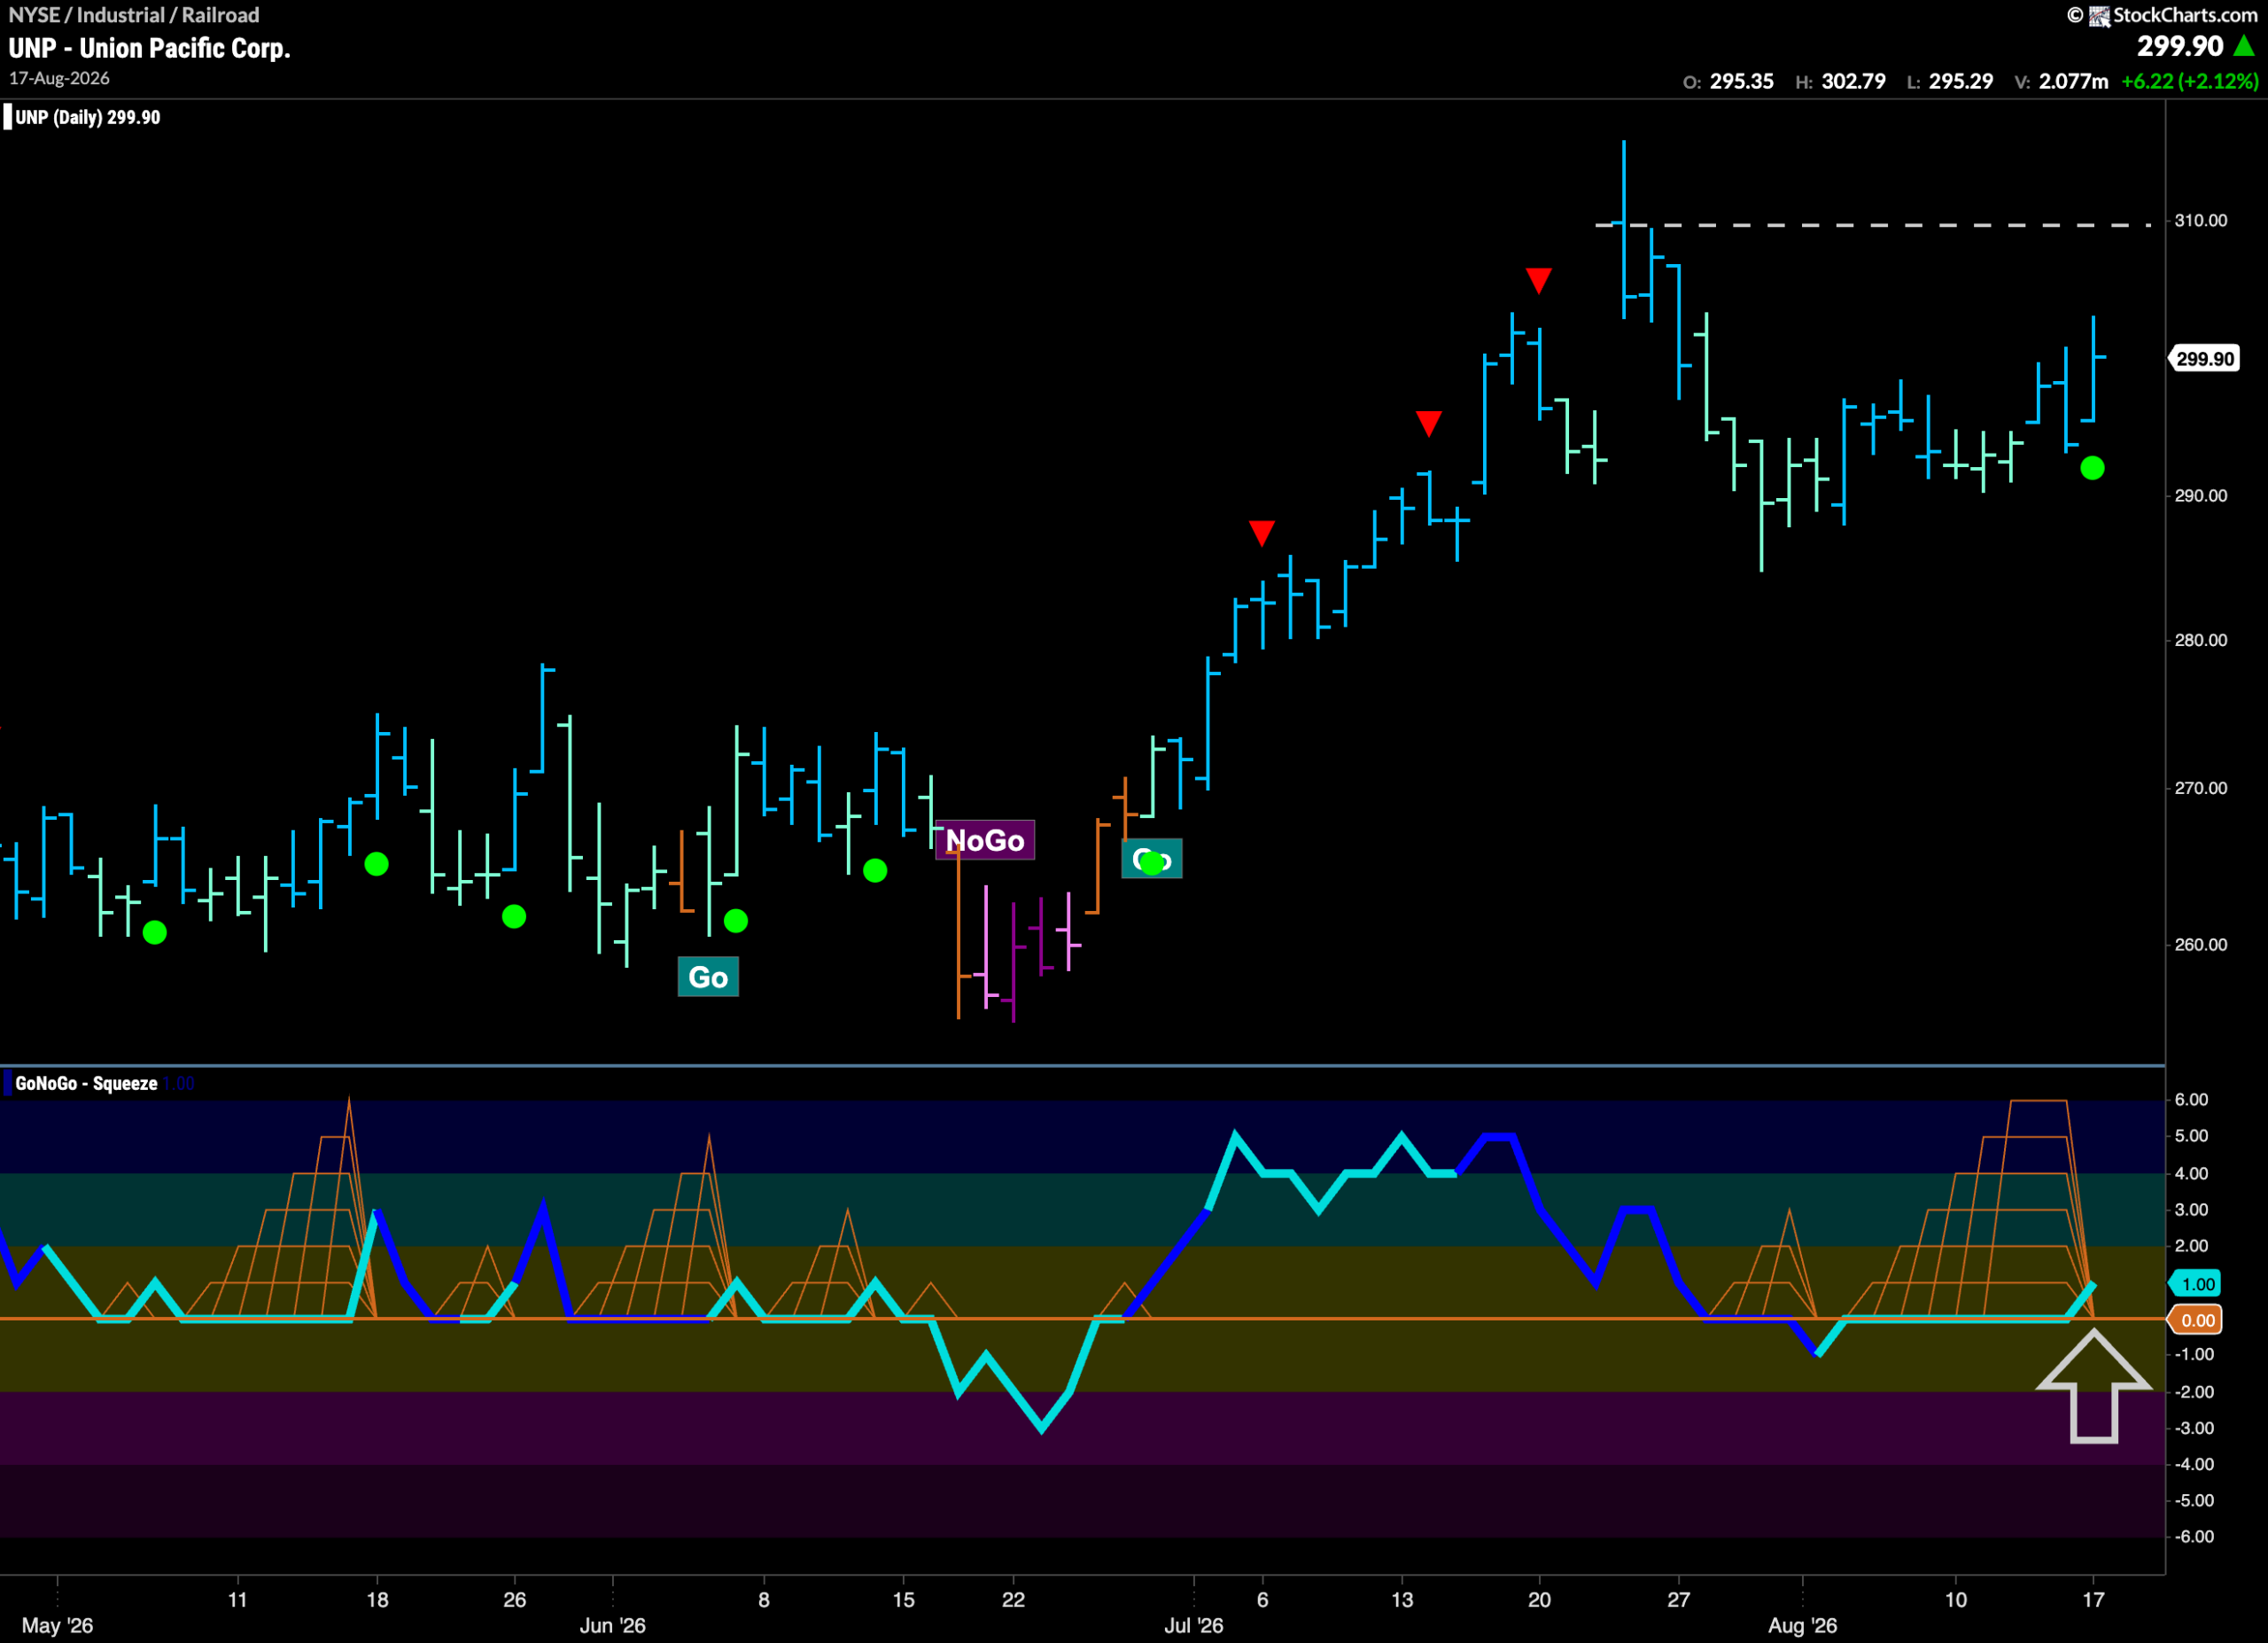
Task: Click the UNP - Union Pacific Corp. title
Action: click(x=150, y=48)
